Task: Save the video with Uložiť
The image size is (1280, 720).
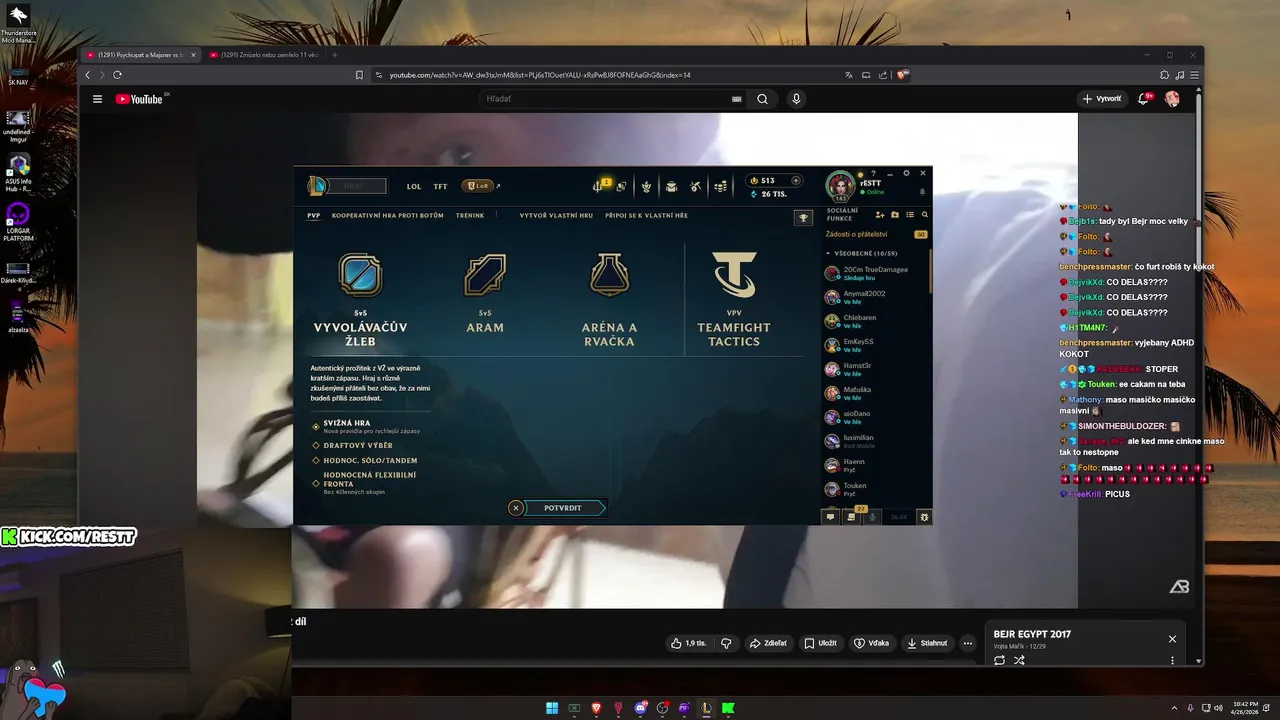Action: pyautogui.click(x=821, y=643)
